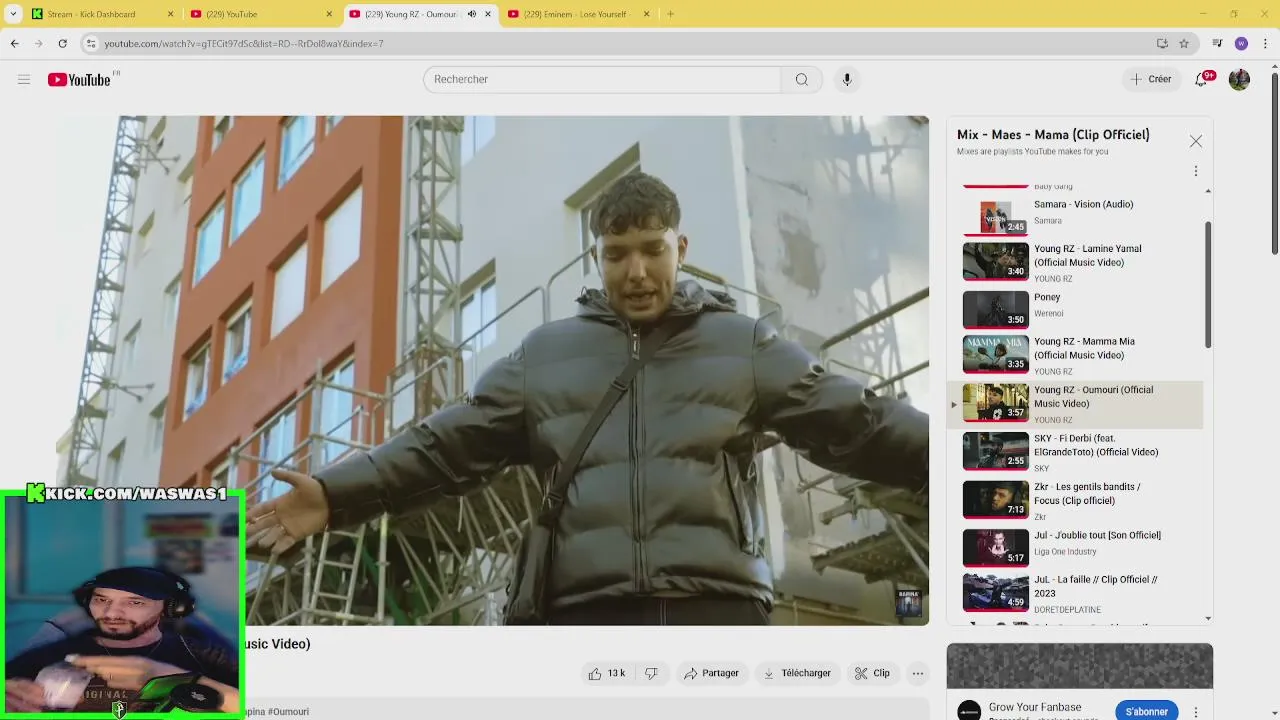1280x720 pixels.
Task: Open the YouTube hamburger guide menu
Action: click(24, 79)
